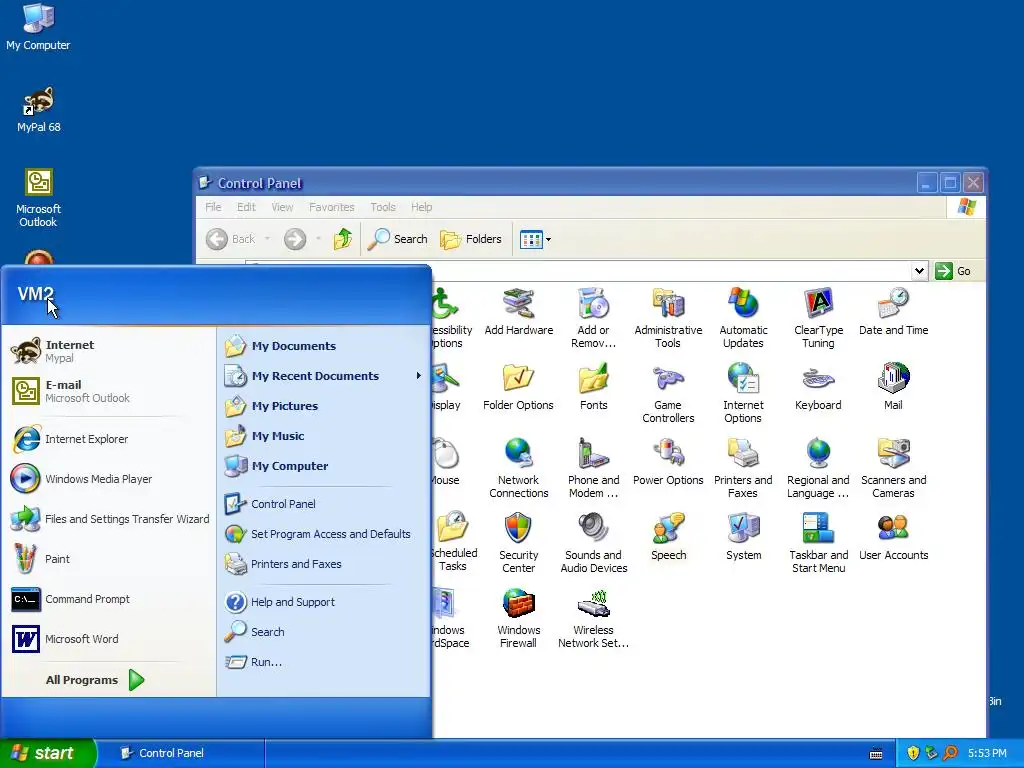Launch Command Prompt
1024x768 pixels.
tap(110, 599)
